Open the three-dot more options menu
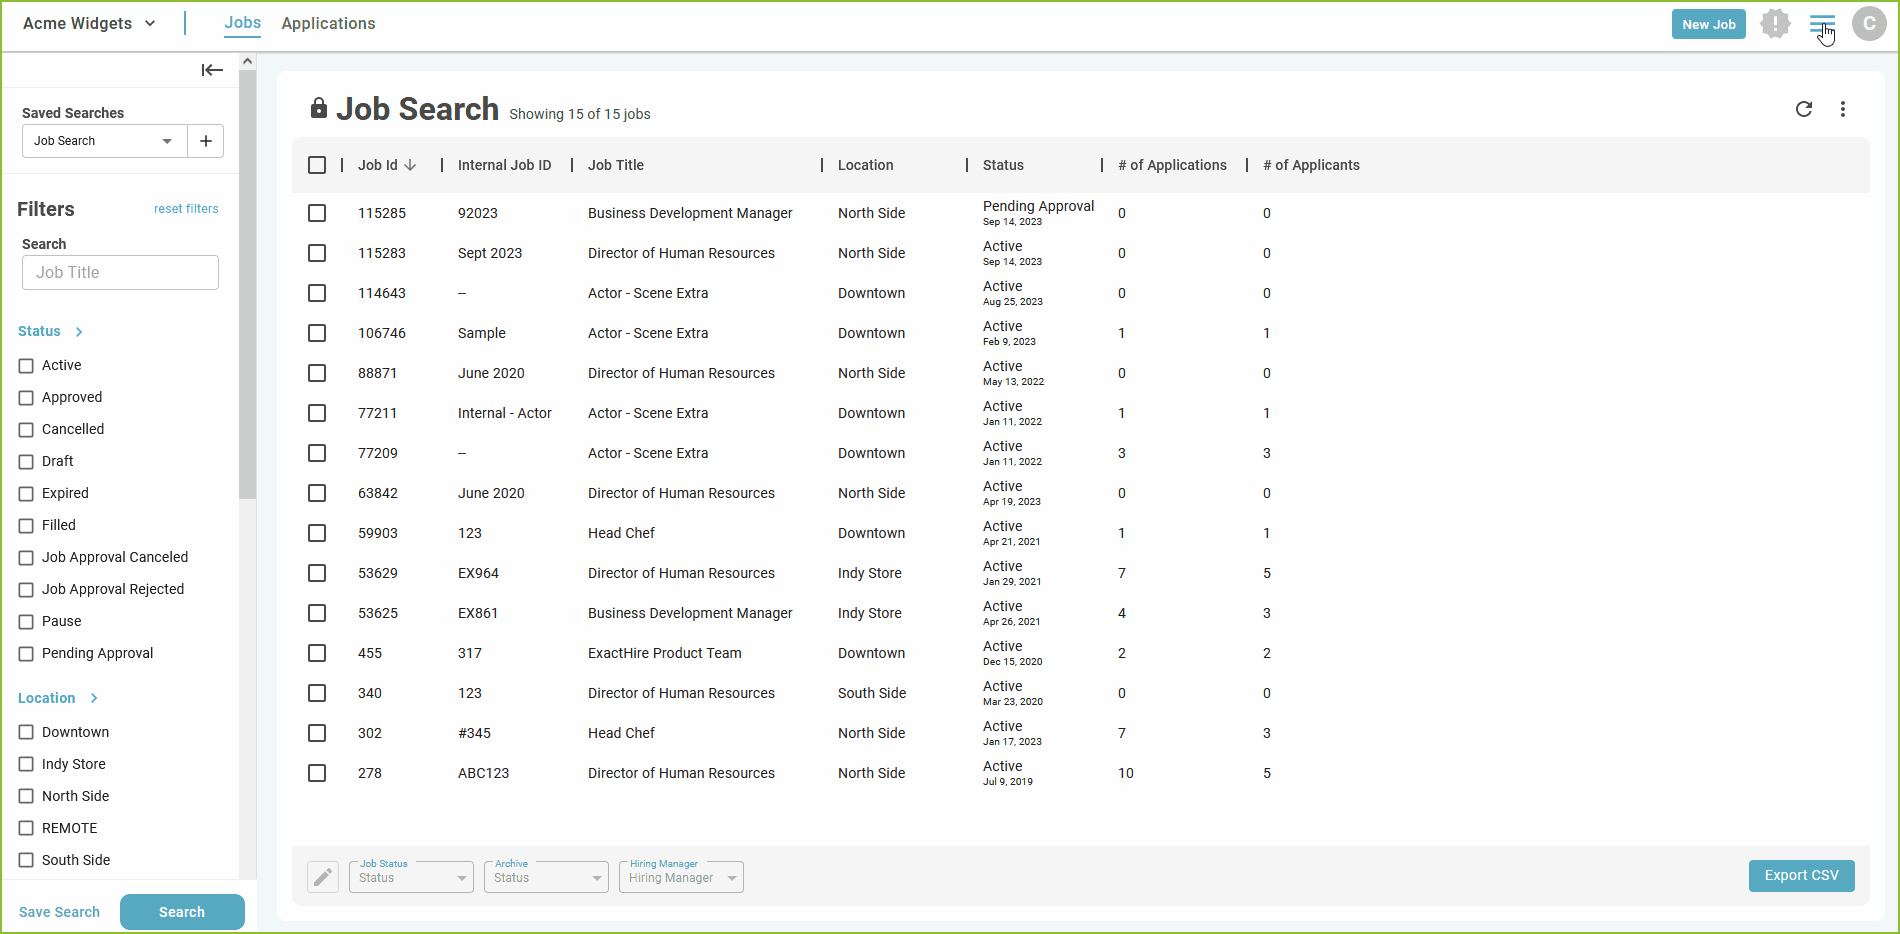 point(1843,109)
